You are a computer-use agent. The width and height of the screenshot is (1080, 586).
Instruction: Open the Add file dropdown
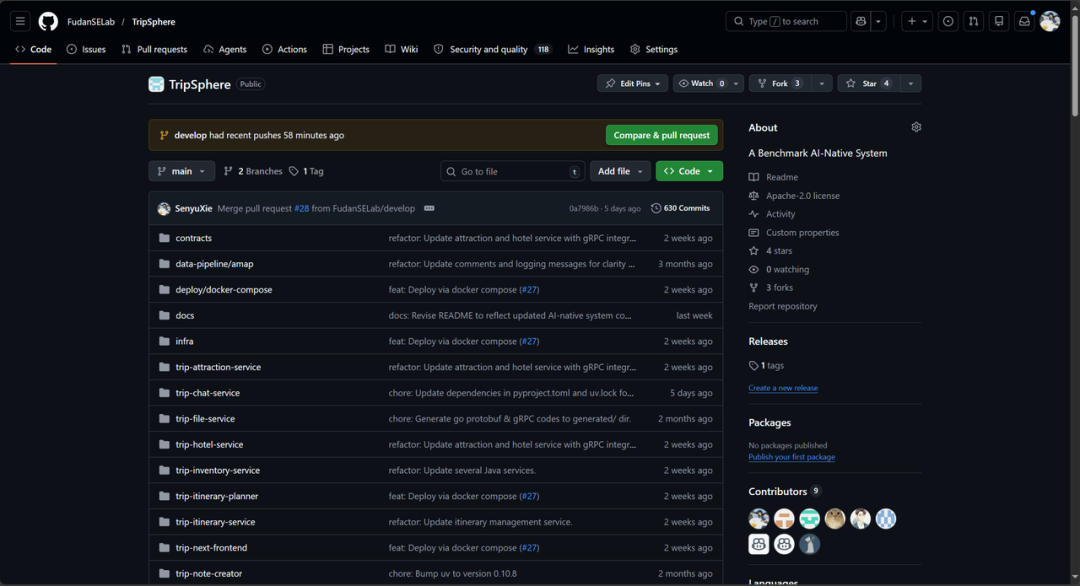(620, 171)
